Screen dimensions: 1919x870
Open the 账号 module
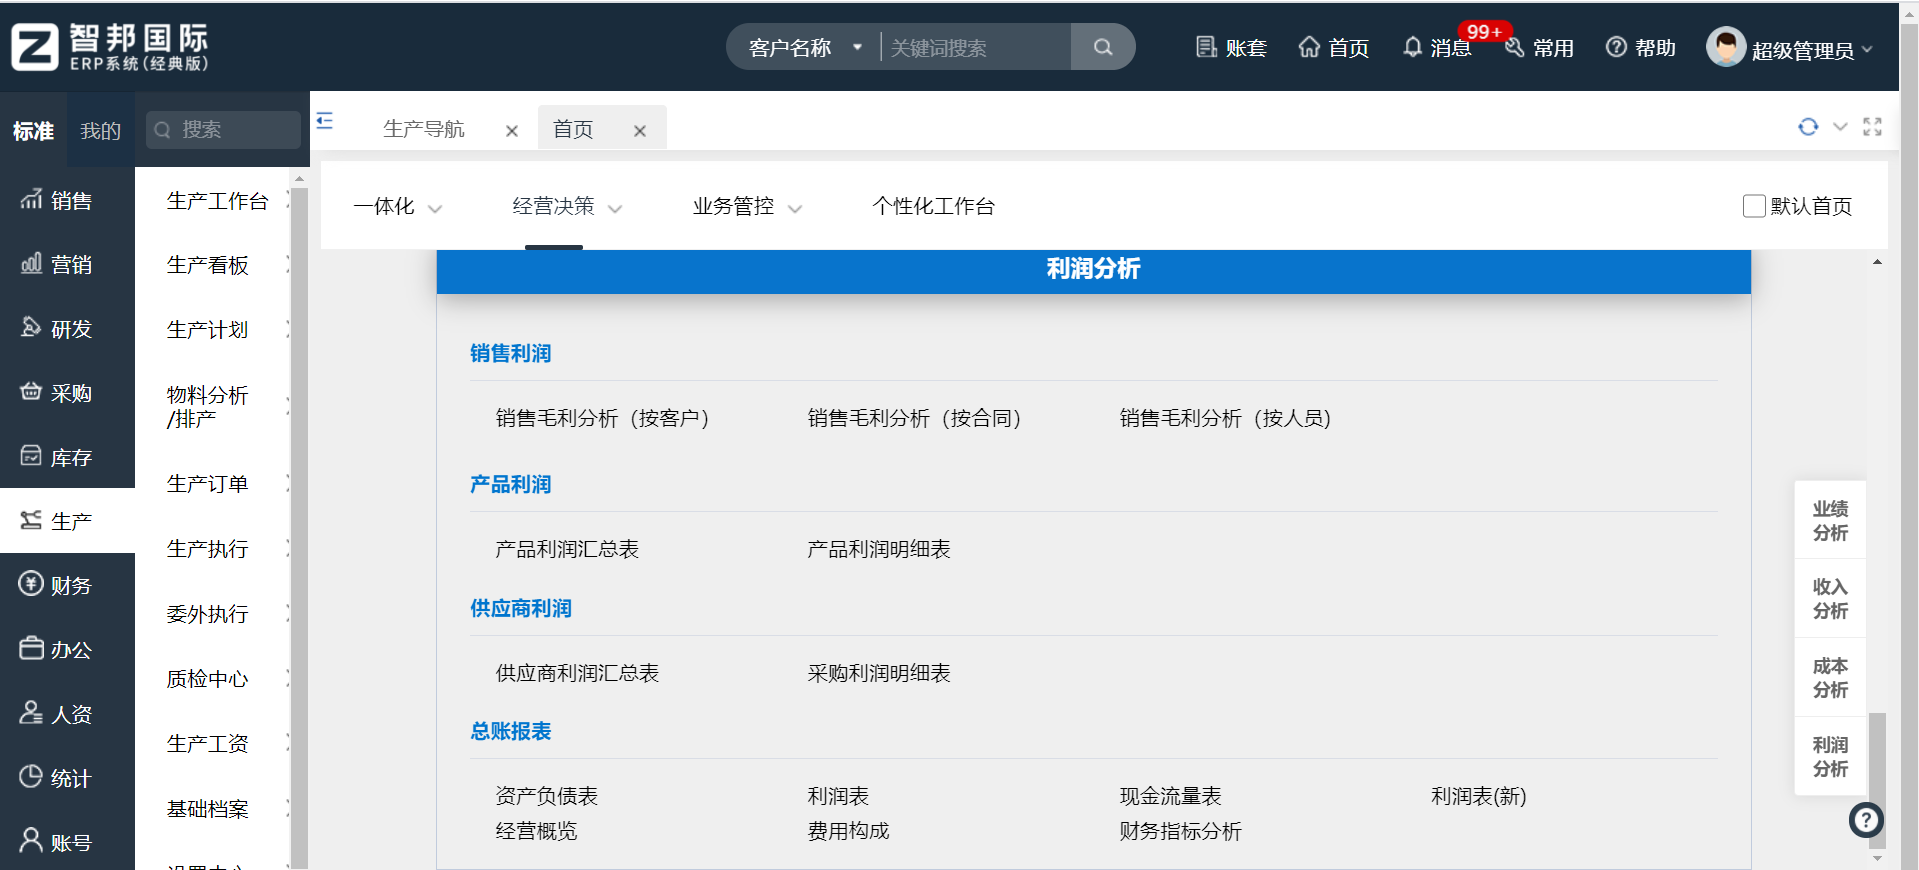point(67,842)
